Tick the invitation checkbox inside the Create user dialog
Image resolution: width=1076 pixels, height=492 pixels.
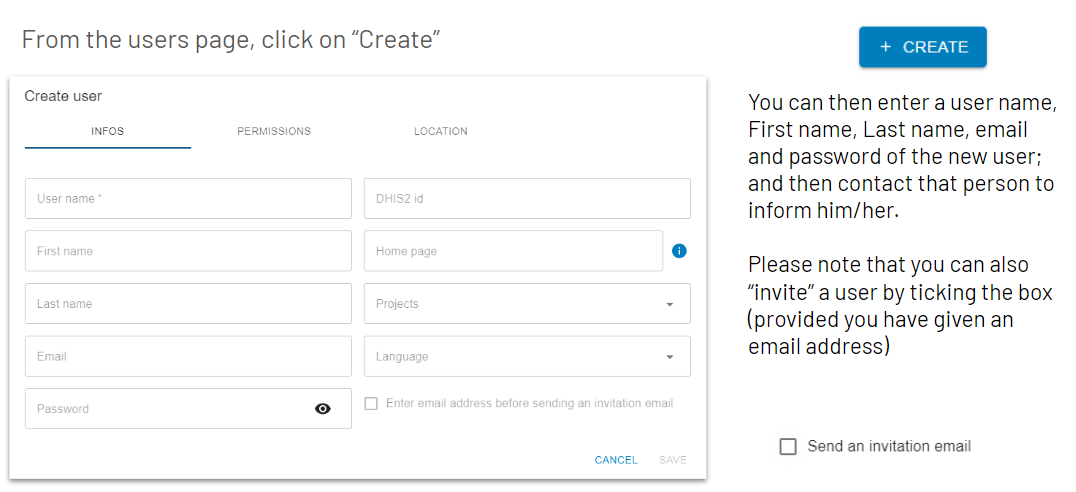[x=371, y=403]
